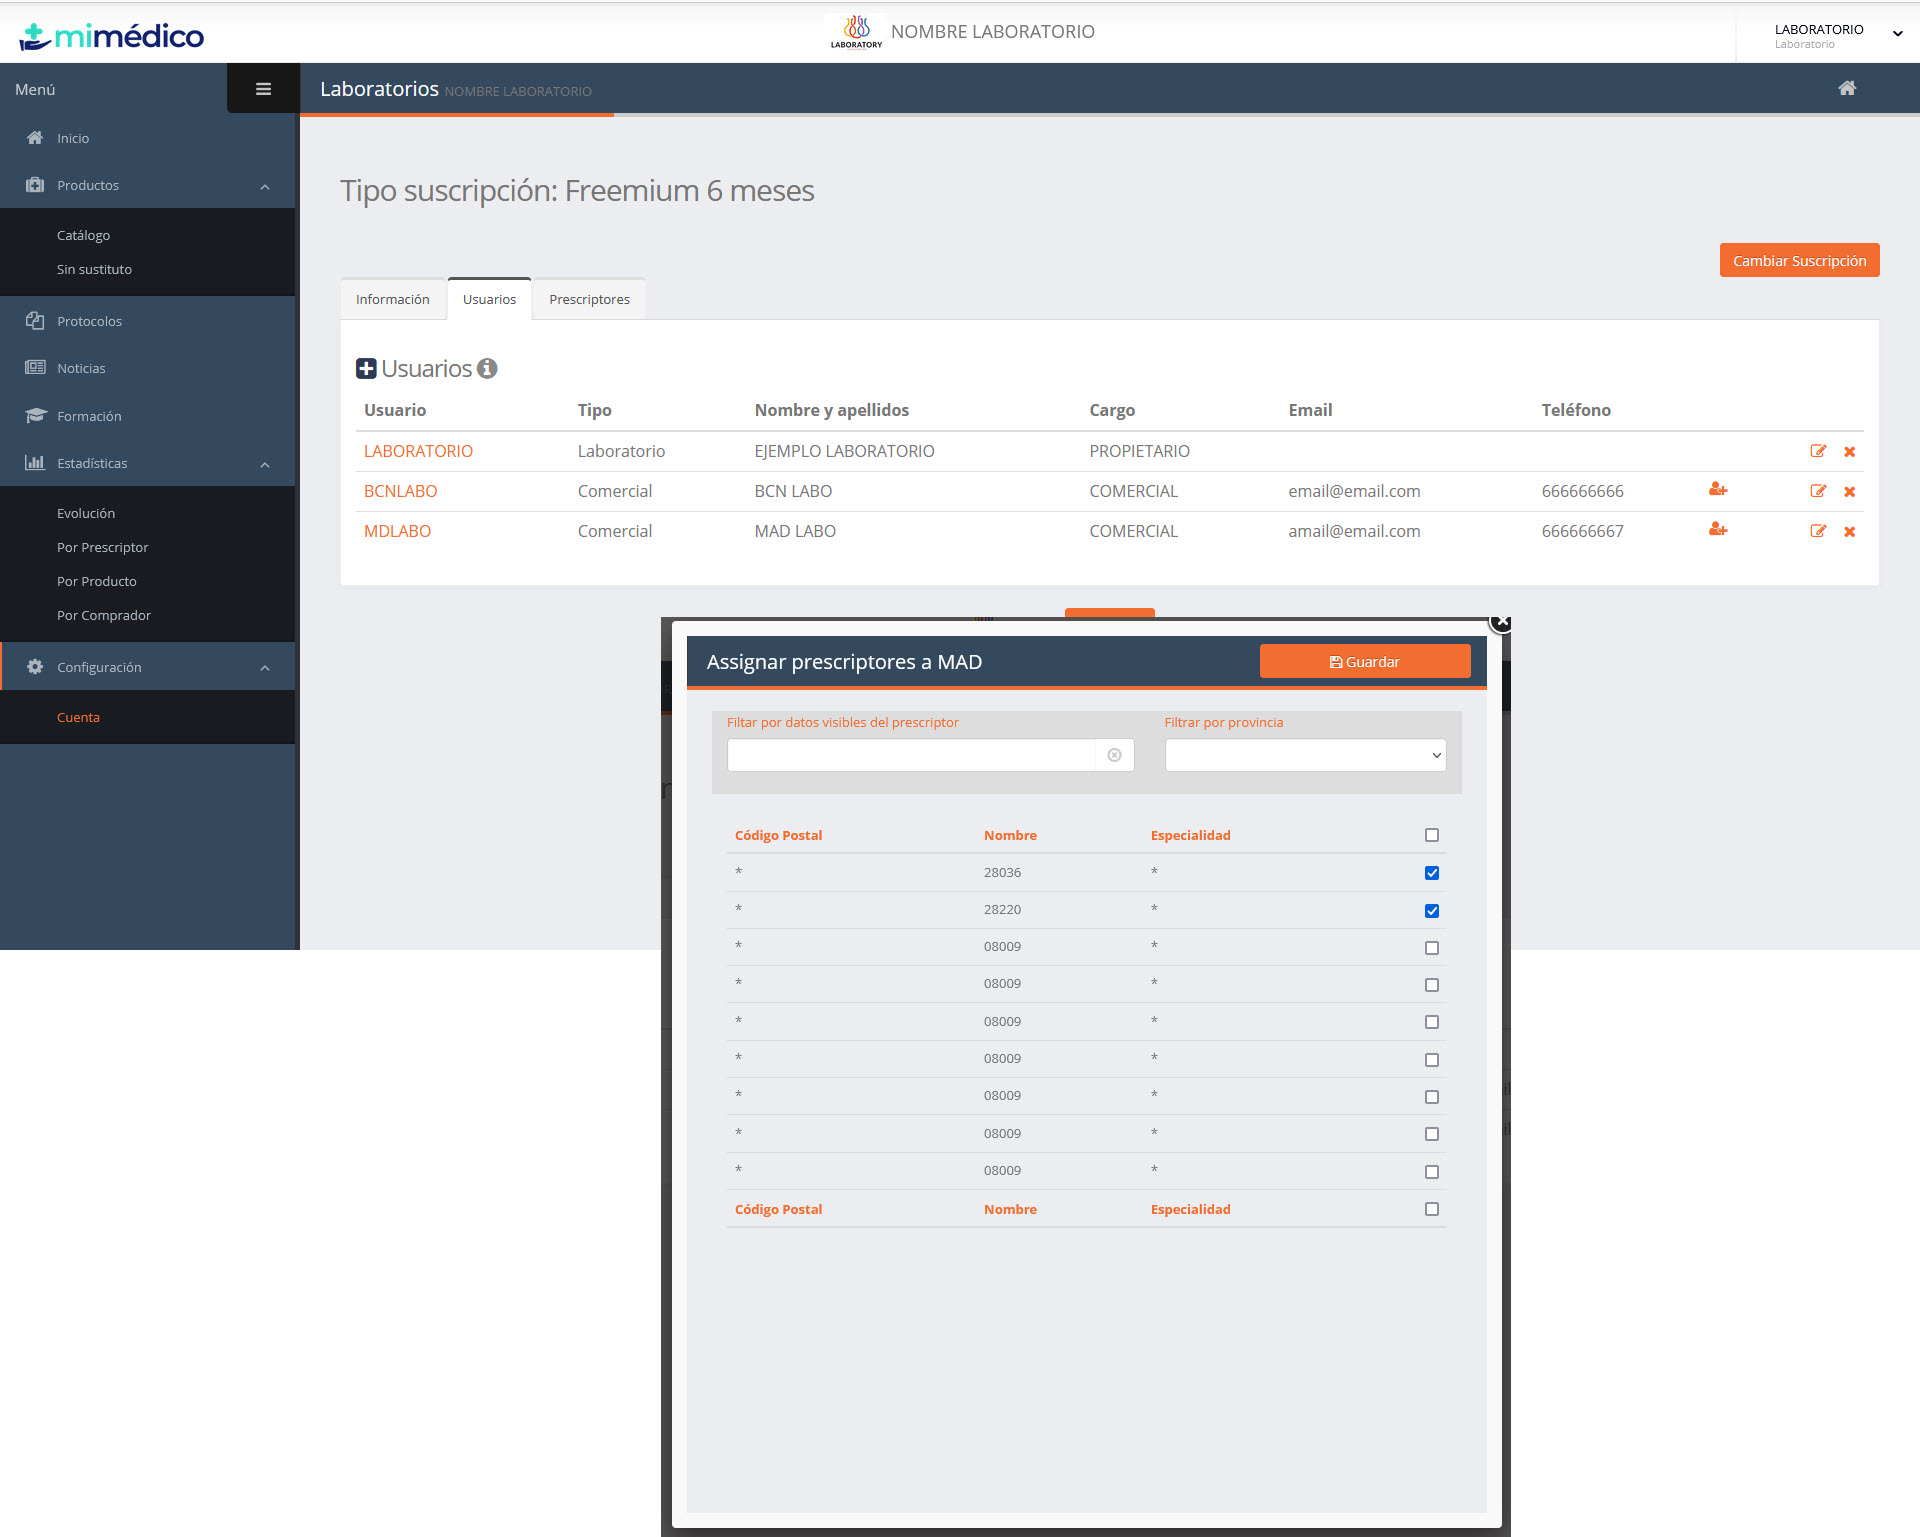Screen dimensions: 1920x1537
Task: Click the plus icon to add user
Action: click(366, 369)
